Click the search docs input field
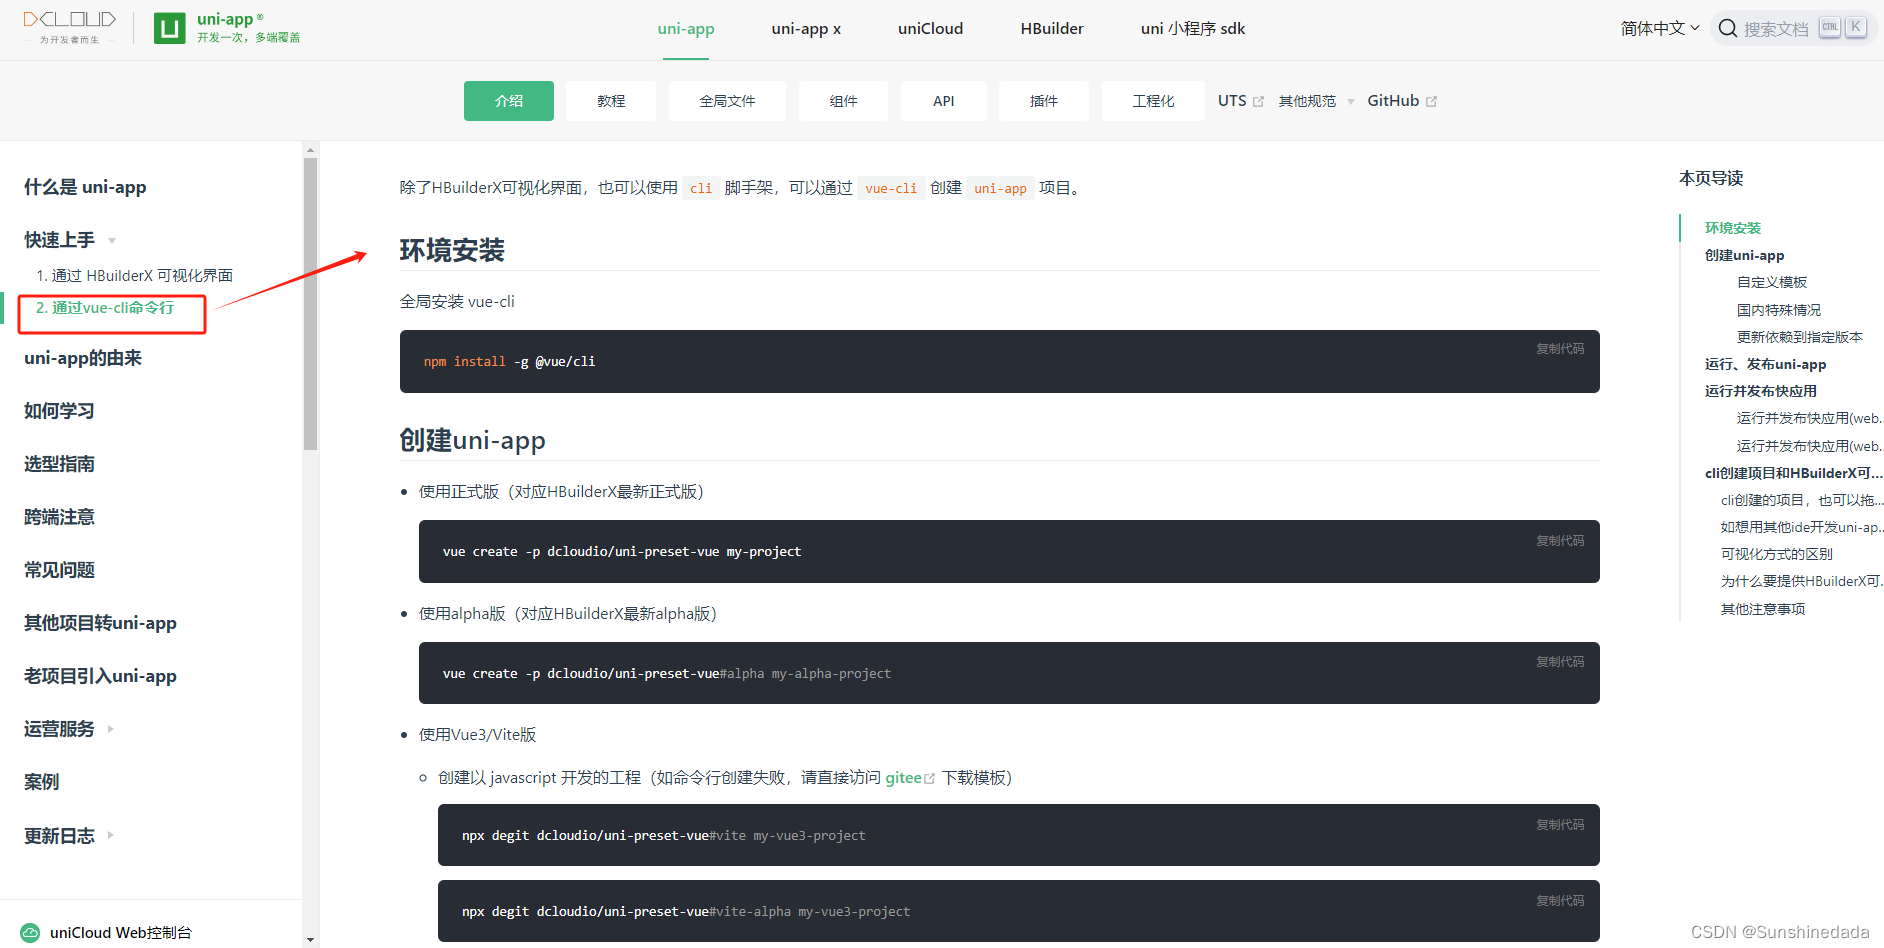This screenshot has height=948, width=1884. click(x=1794, y=28)
